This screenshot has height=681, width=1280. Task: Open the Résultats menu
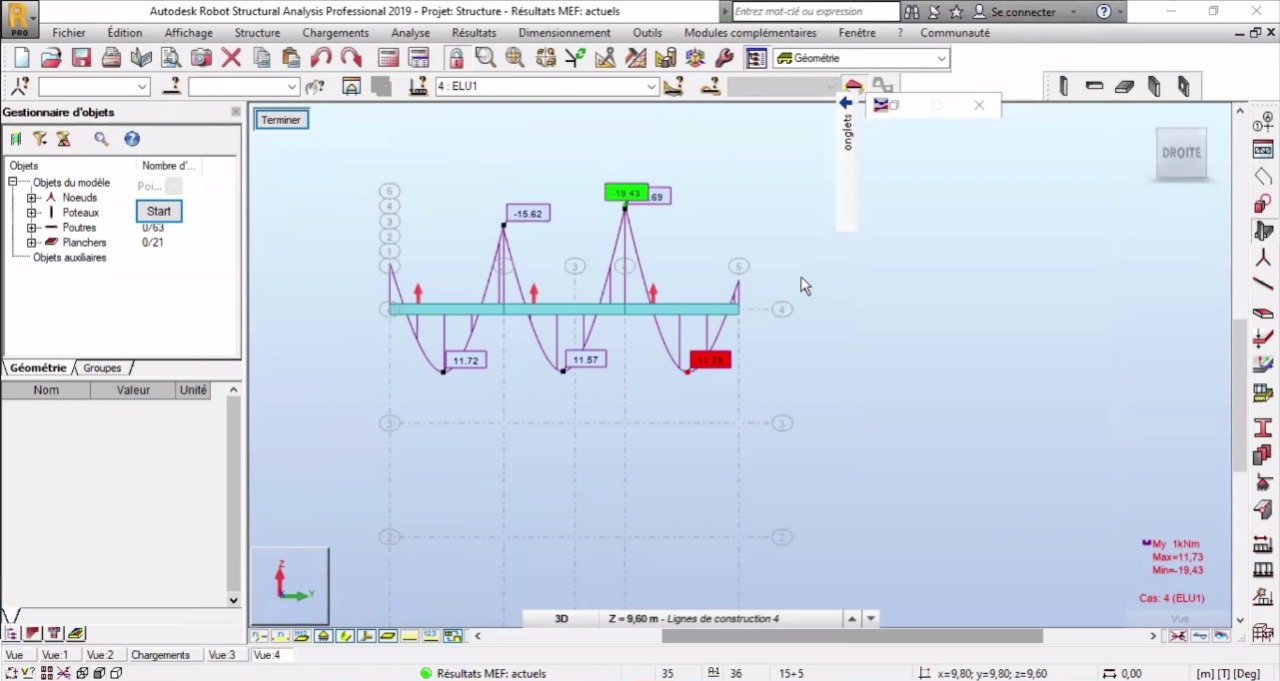point(474,33)
